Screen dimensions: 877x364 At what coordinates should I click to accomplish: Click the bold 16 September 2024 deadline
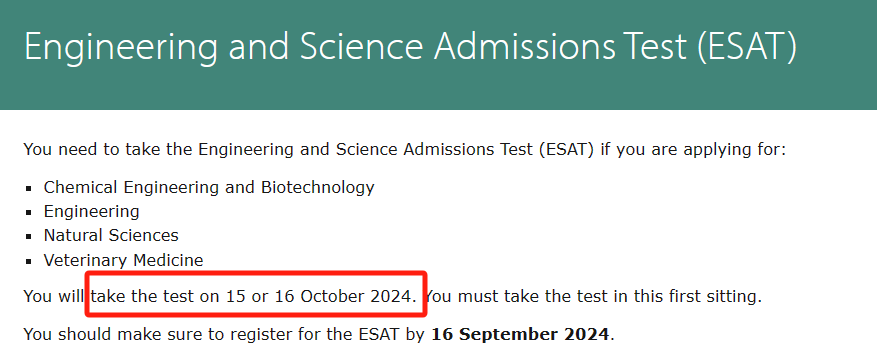point(520,334)
